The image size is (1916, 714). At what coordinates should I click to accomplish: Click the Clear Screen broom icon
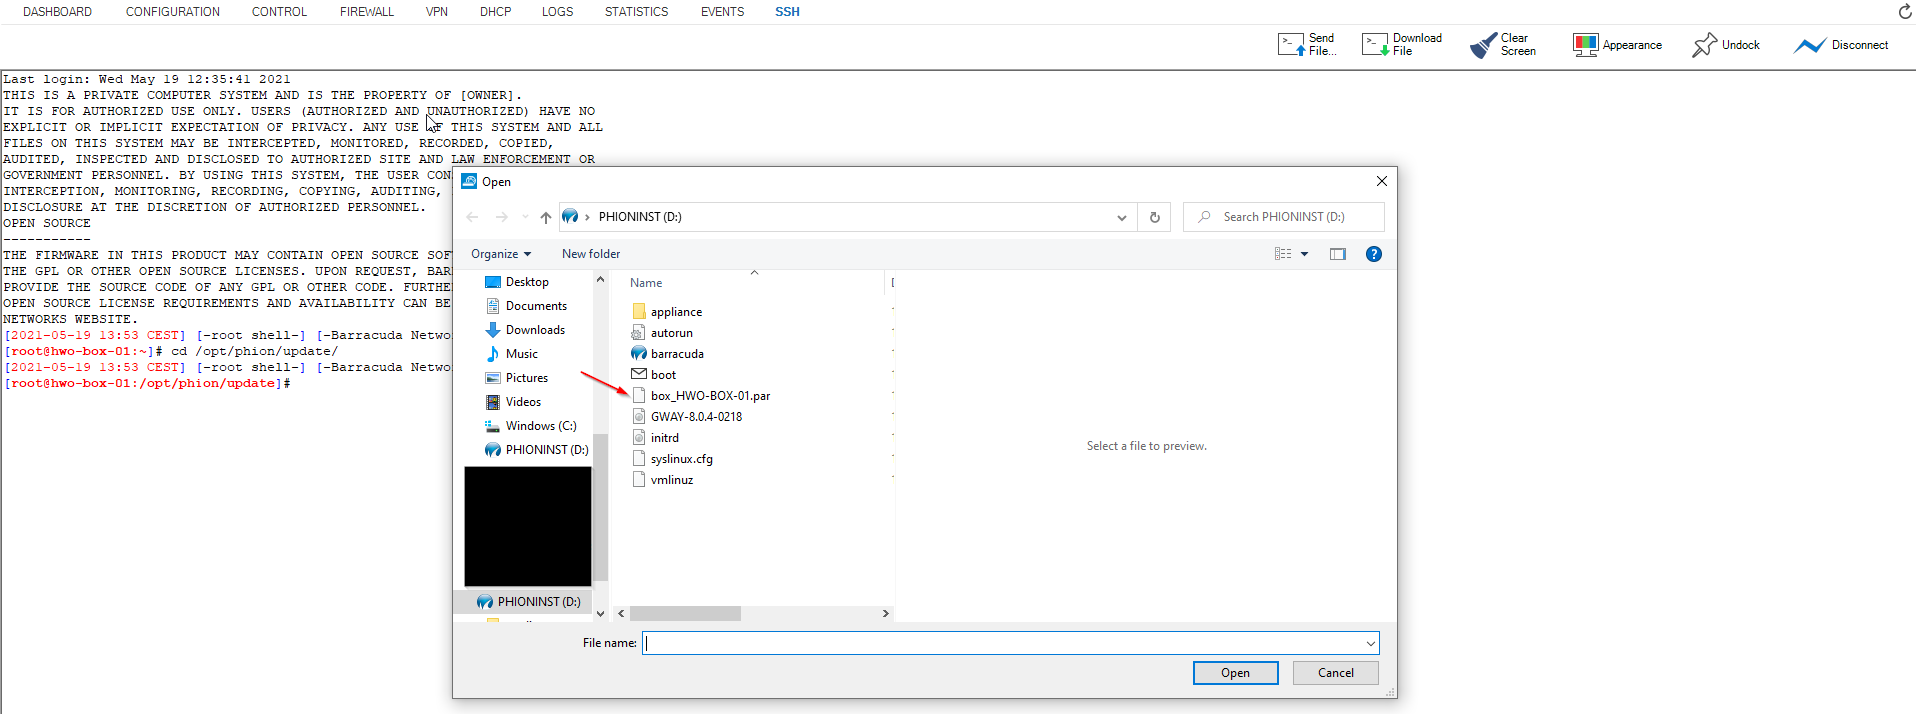pyautogui.click(x=1483, y=45)
